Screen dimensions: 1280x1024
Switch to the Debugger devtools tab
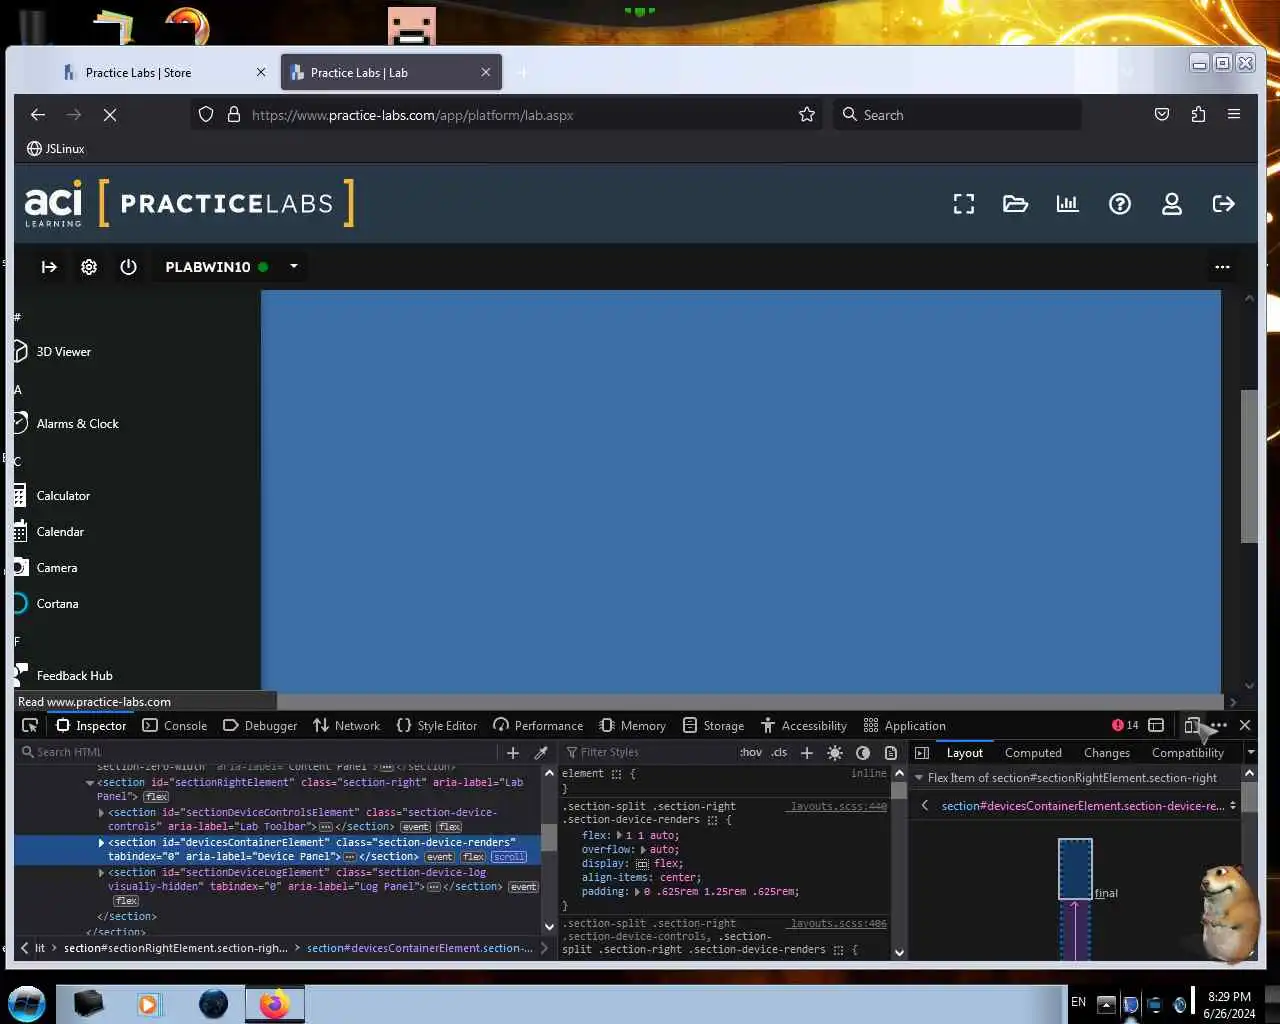260,726
